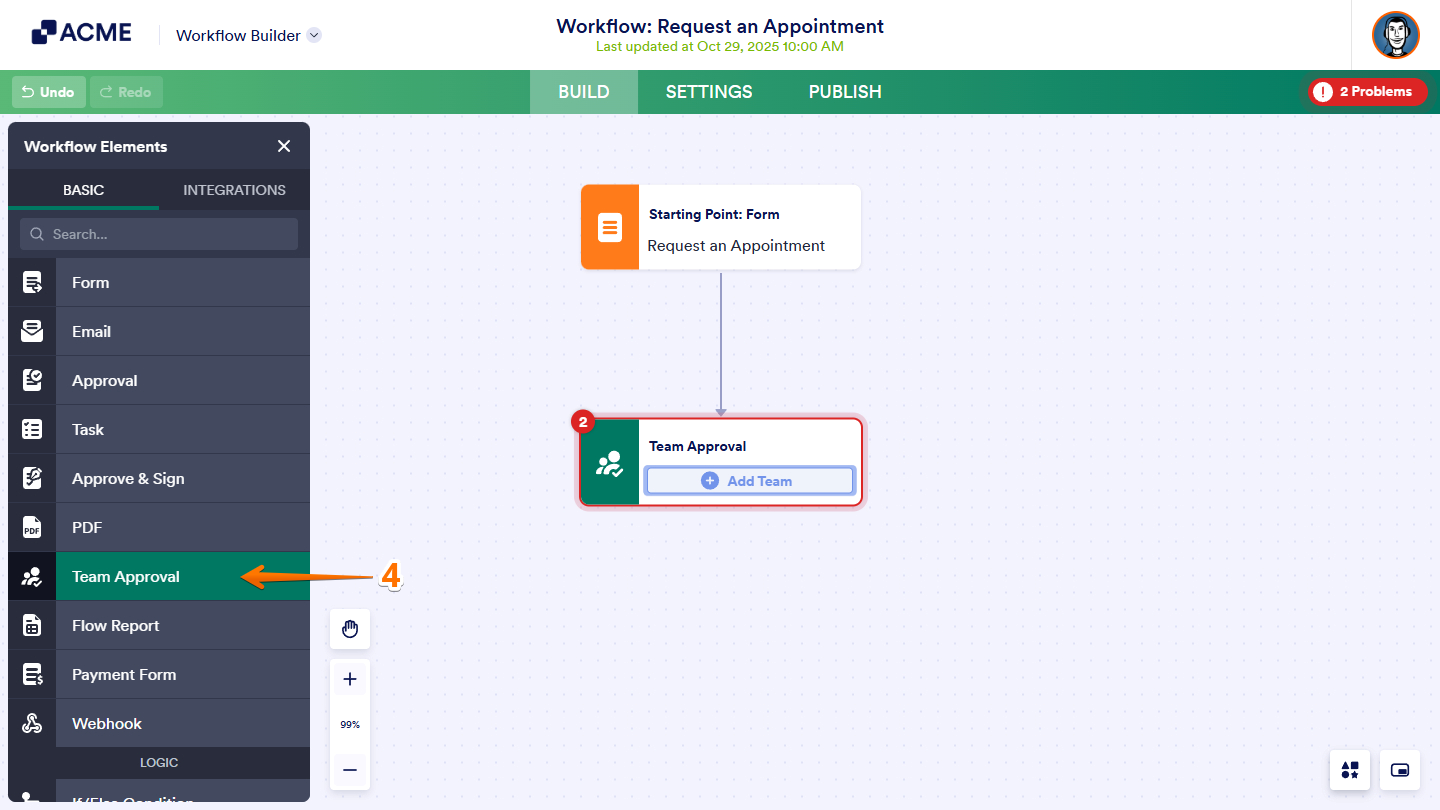Click the Starting Point: Form title

[714, 214]
